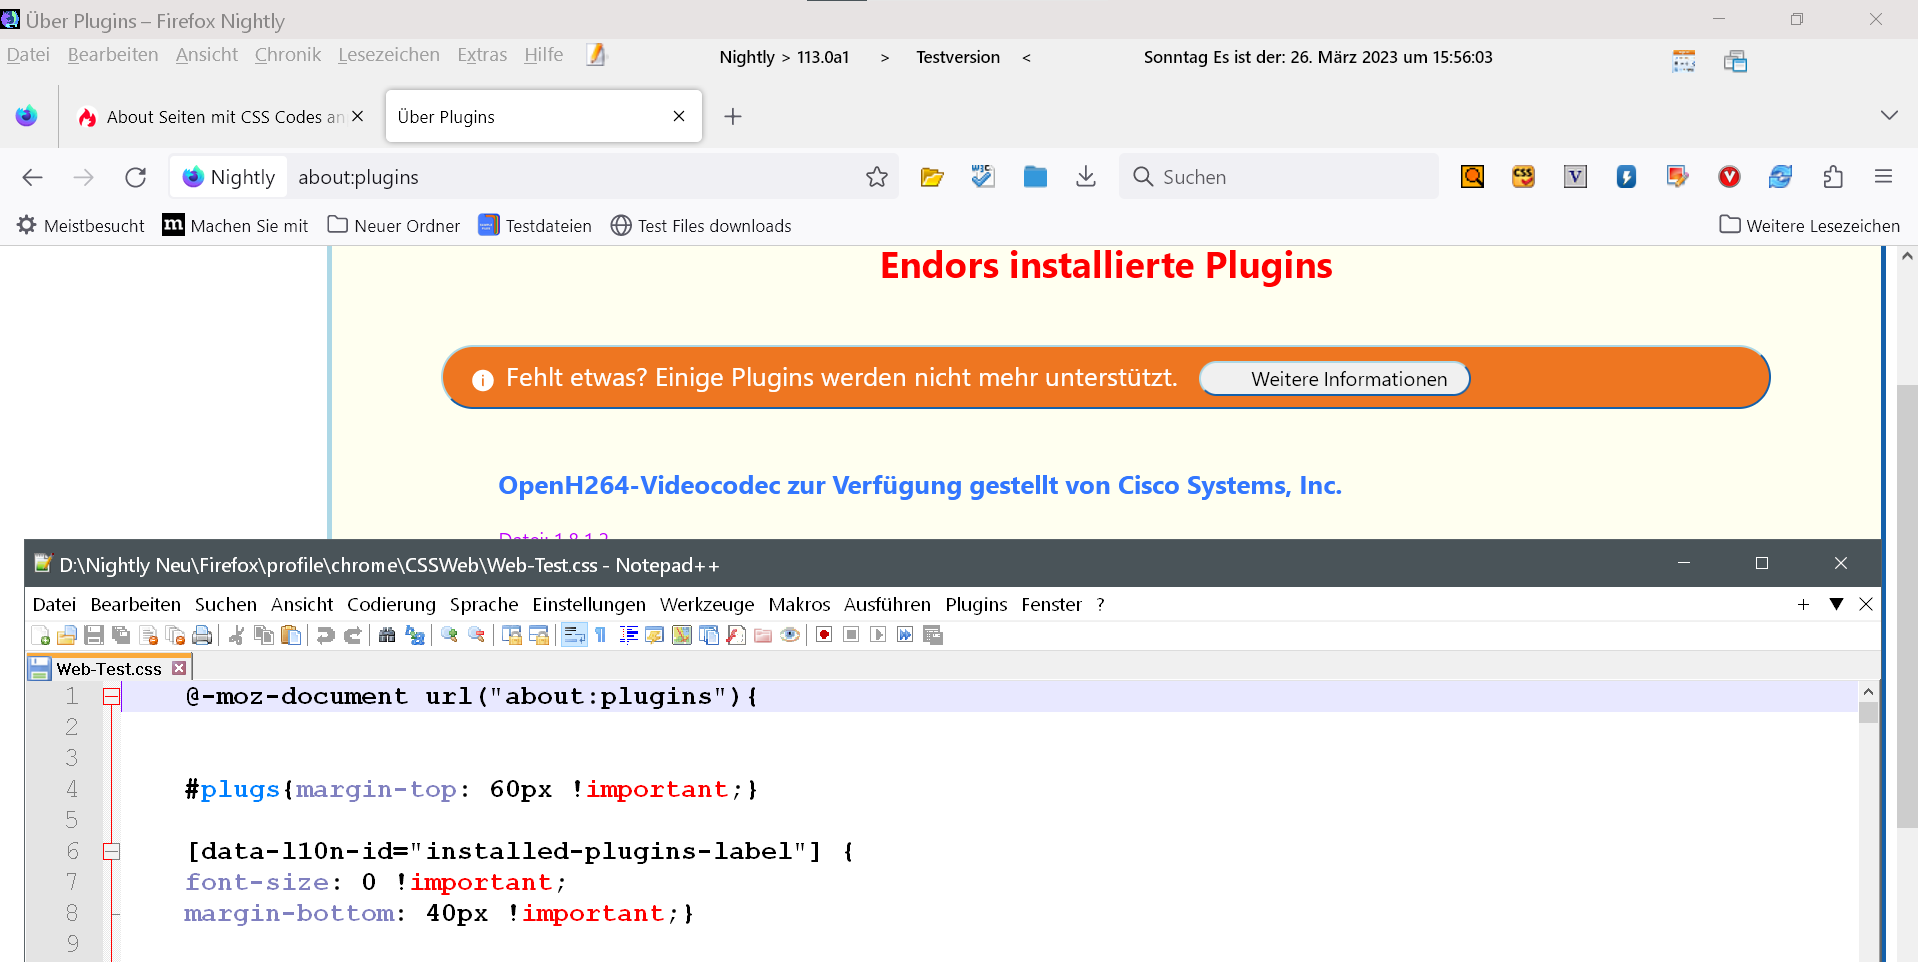The image size is (1918, 962).
Task: Collapse the code fold at line 6
Action: [x=111, y=851]
